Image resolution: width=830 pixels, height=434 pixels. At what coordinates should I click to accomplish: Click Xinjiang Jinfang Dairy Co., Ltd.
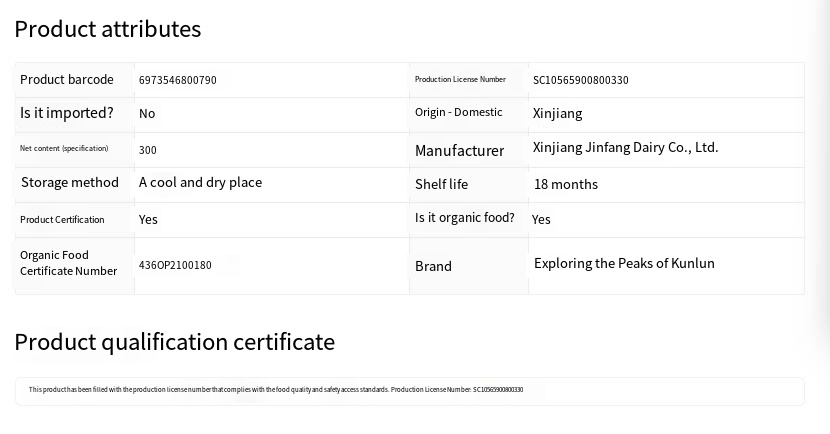click(625, 147)
